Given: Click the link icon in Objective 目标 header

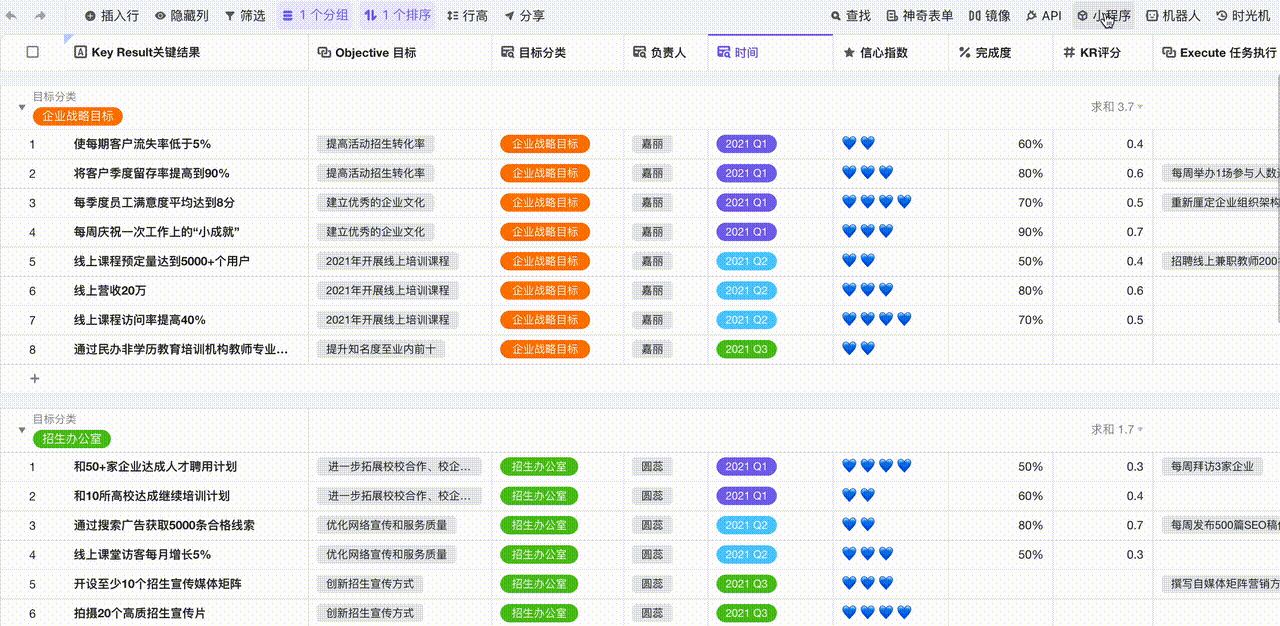Looking at the screenshot, I should click(324, 52).
